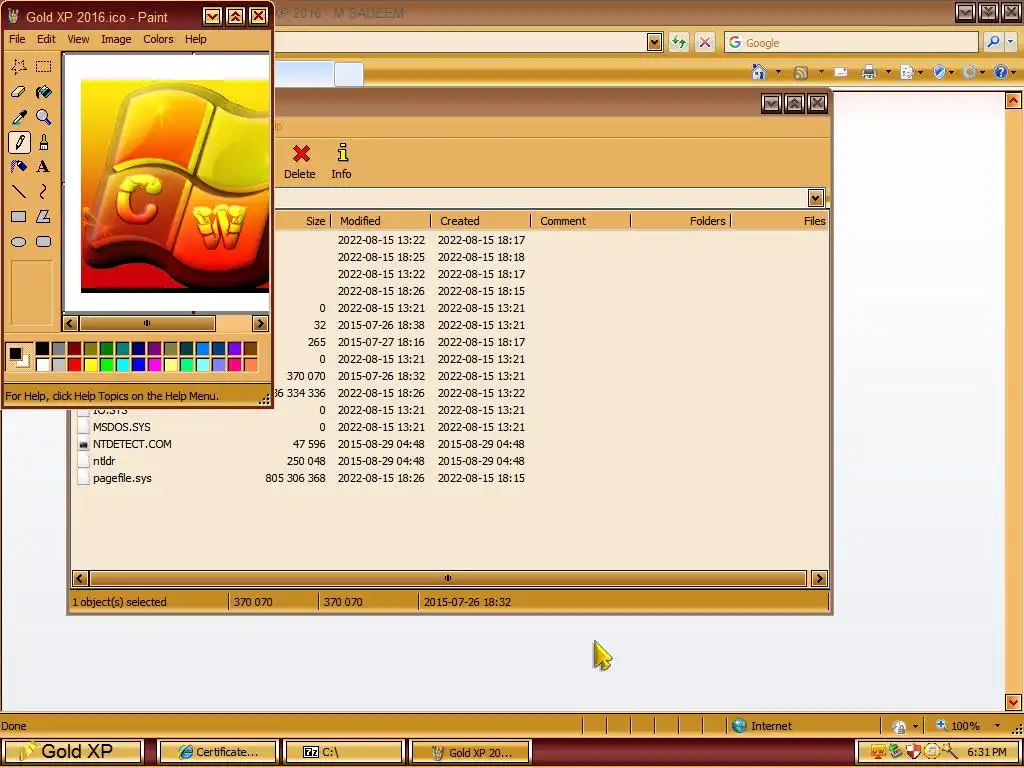Click the Read Mail envelope icon

pyautogui.click(x=841, y=72)
